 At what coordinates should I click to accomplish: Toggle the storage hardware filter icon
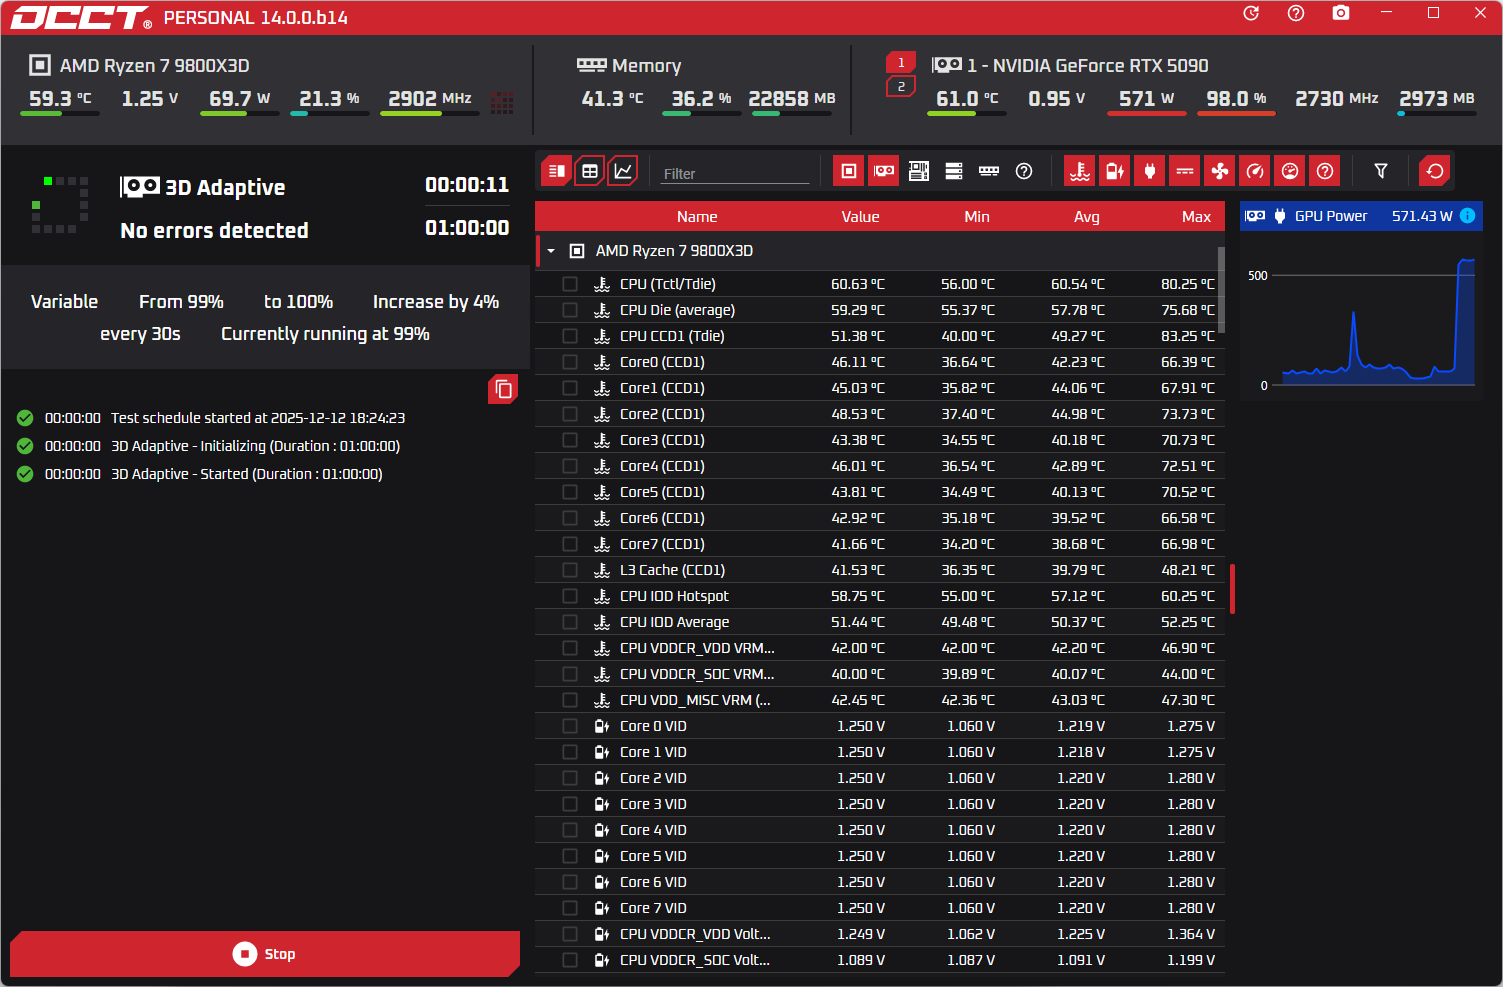coord(954,171)
